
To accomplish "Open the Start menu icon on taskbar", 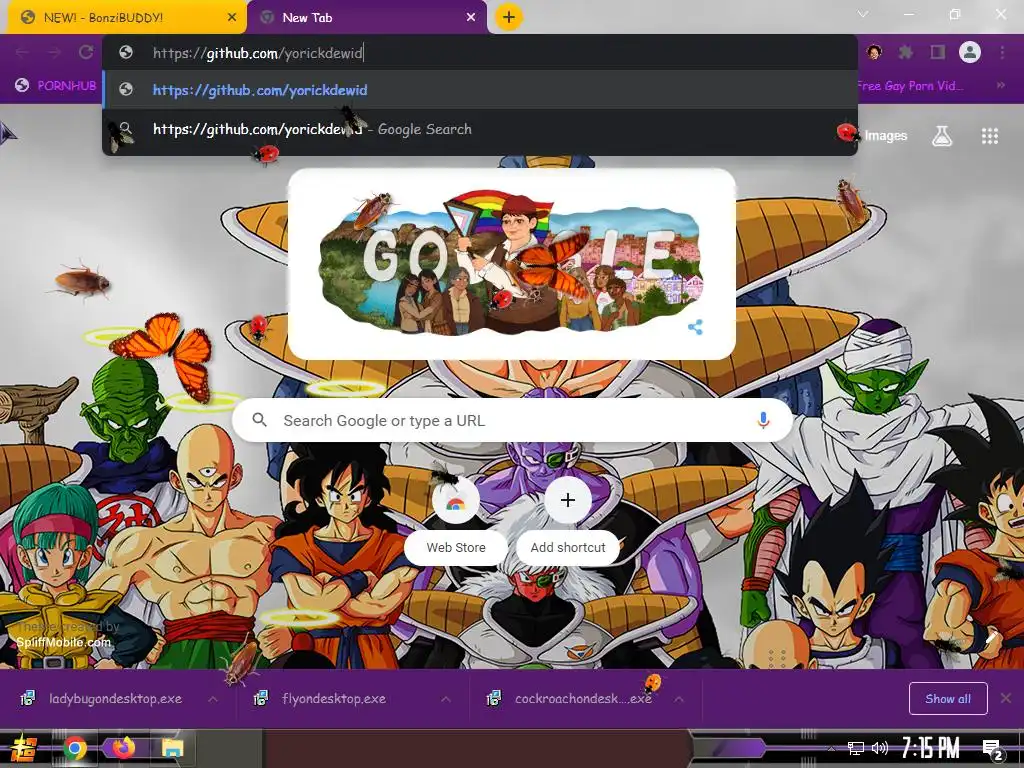I will click(x=24, y=748).
